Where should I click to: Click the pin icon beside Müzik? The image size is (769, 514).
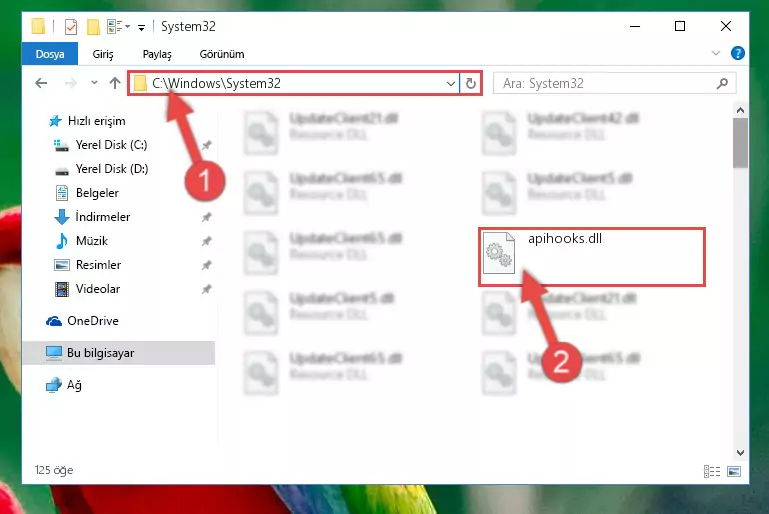(x=206, y=241)
